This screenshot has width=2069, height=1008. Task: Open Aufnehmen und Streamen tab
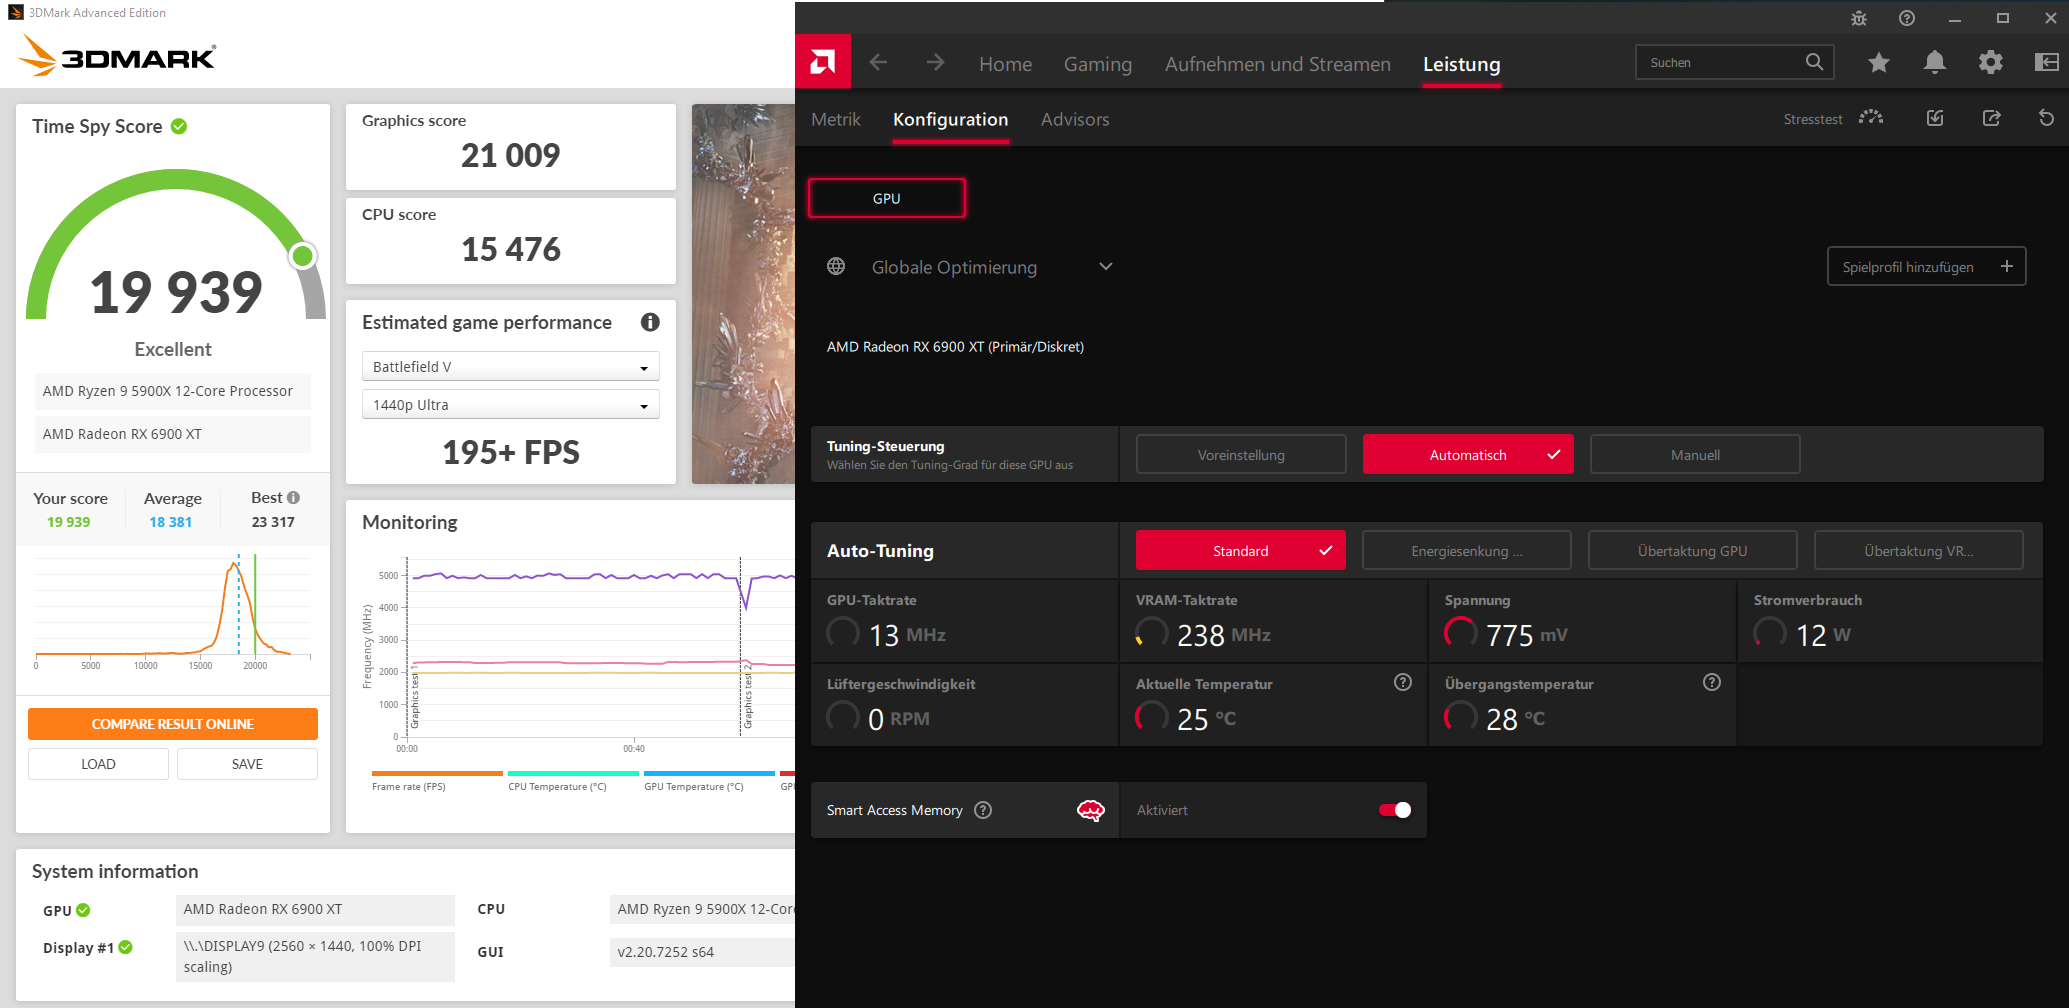pyautogui.click(x=1277, y=64)
